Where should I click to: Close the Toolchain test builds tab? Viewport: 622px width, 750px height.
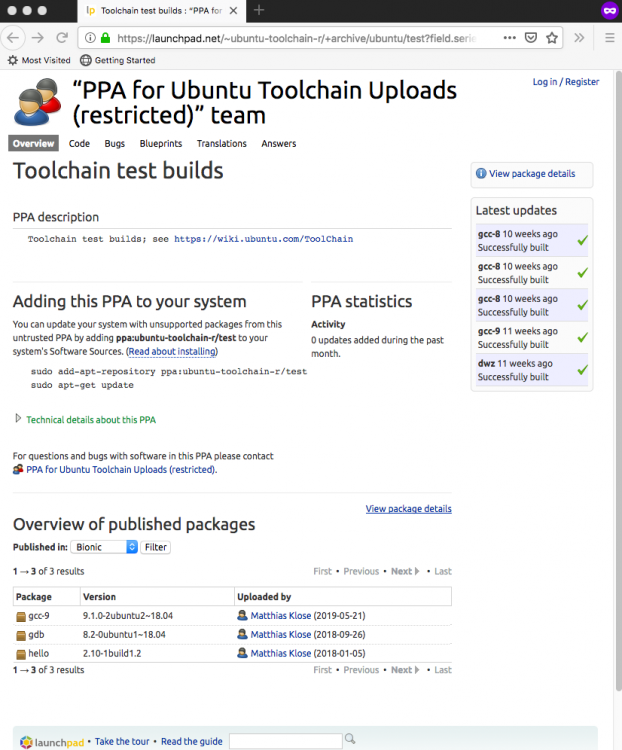pos(233,11)
